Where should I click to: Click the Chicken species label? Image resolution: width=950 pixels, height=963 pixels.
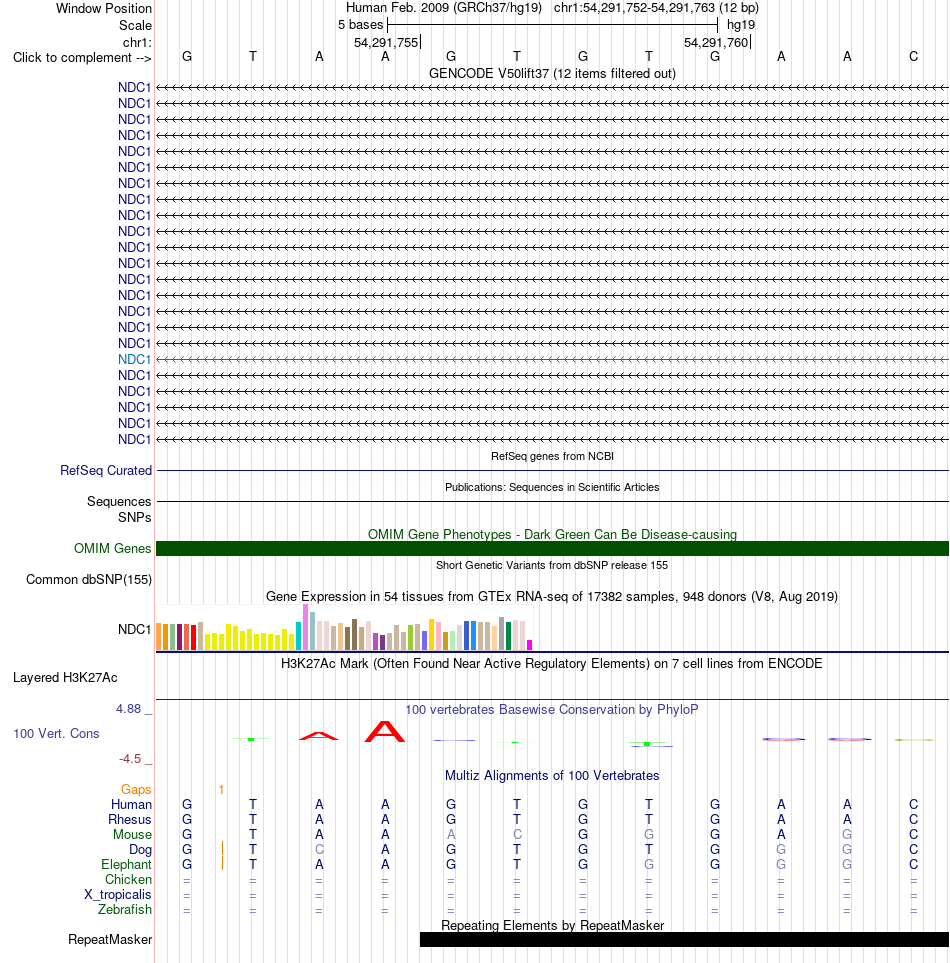click(x=128, y=879)
